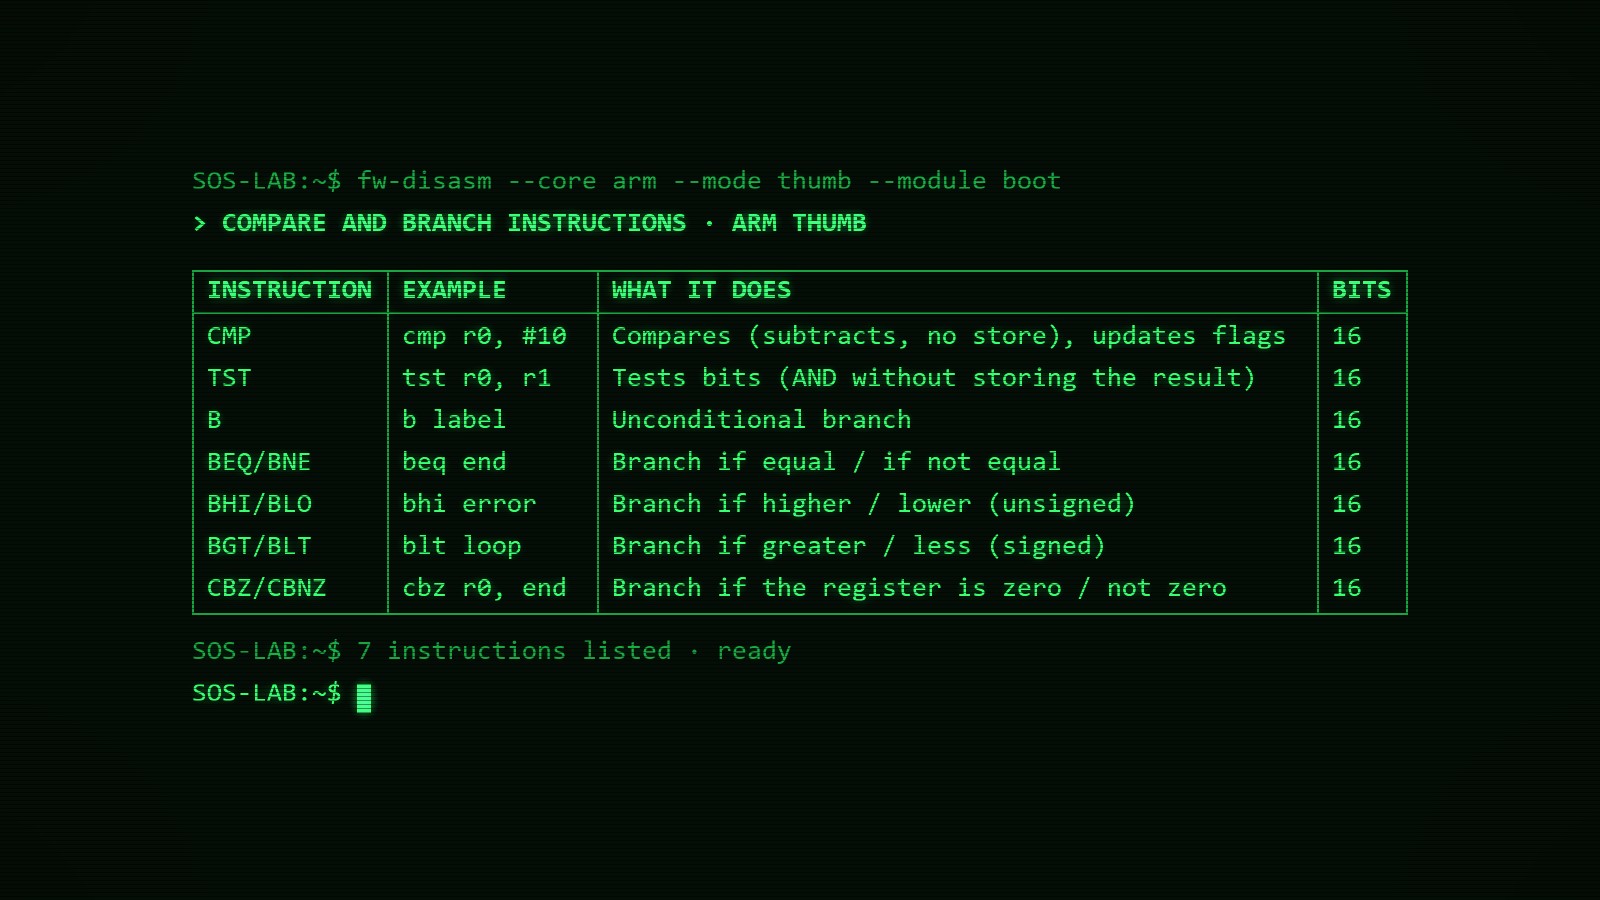Select the BEQ/BNE instruction cell
The height and width of the screenshot is (900, 1600).
click(259, 462)
